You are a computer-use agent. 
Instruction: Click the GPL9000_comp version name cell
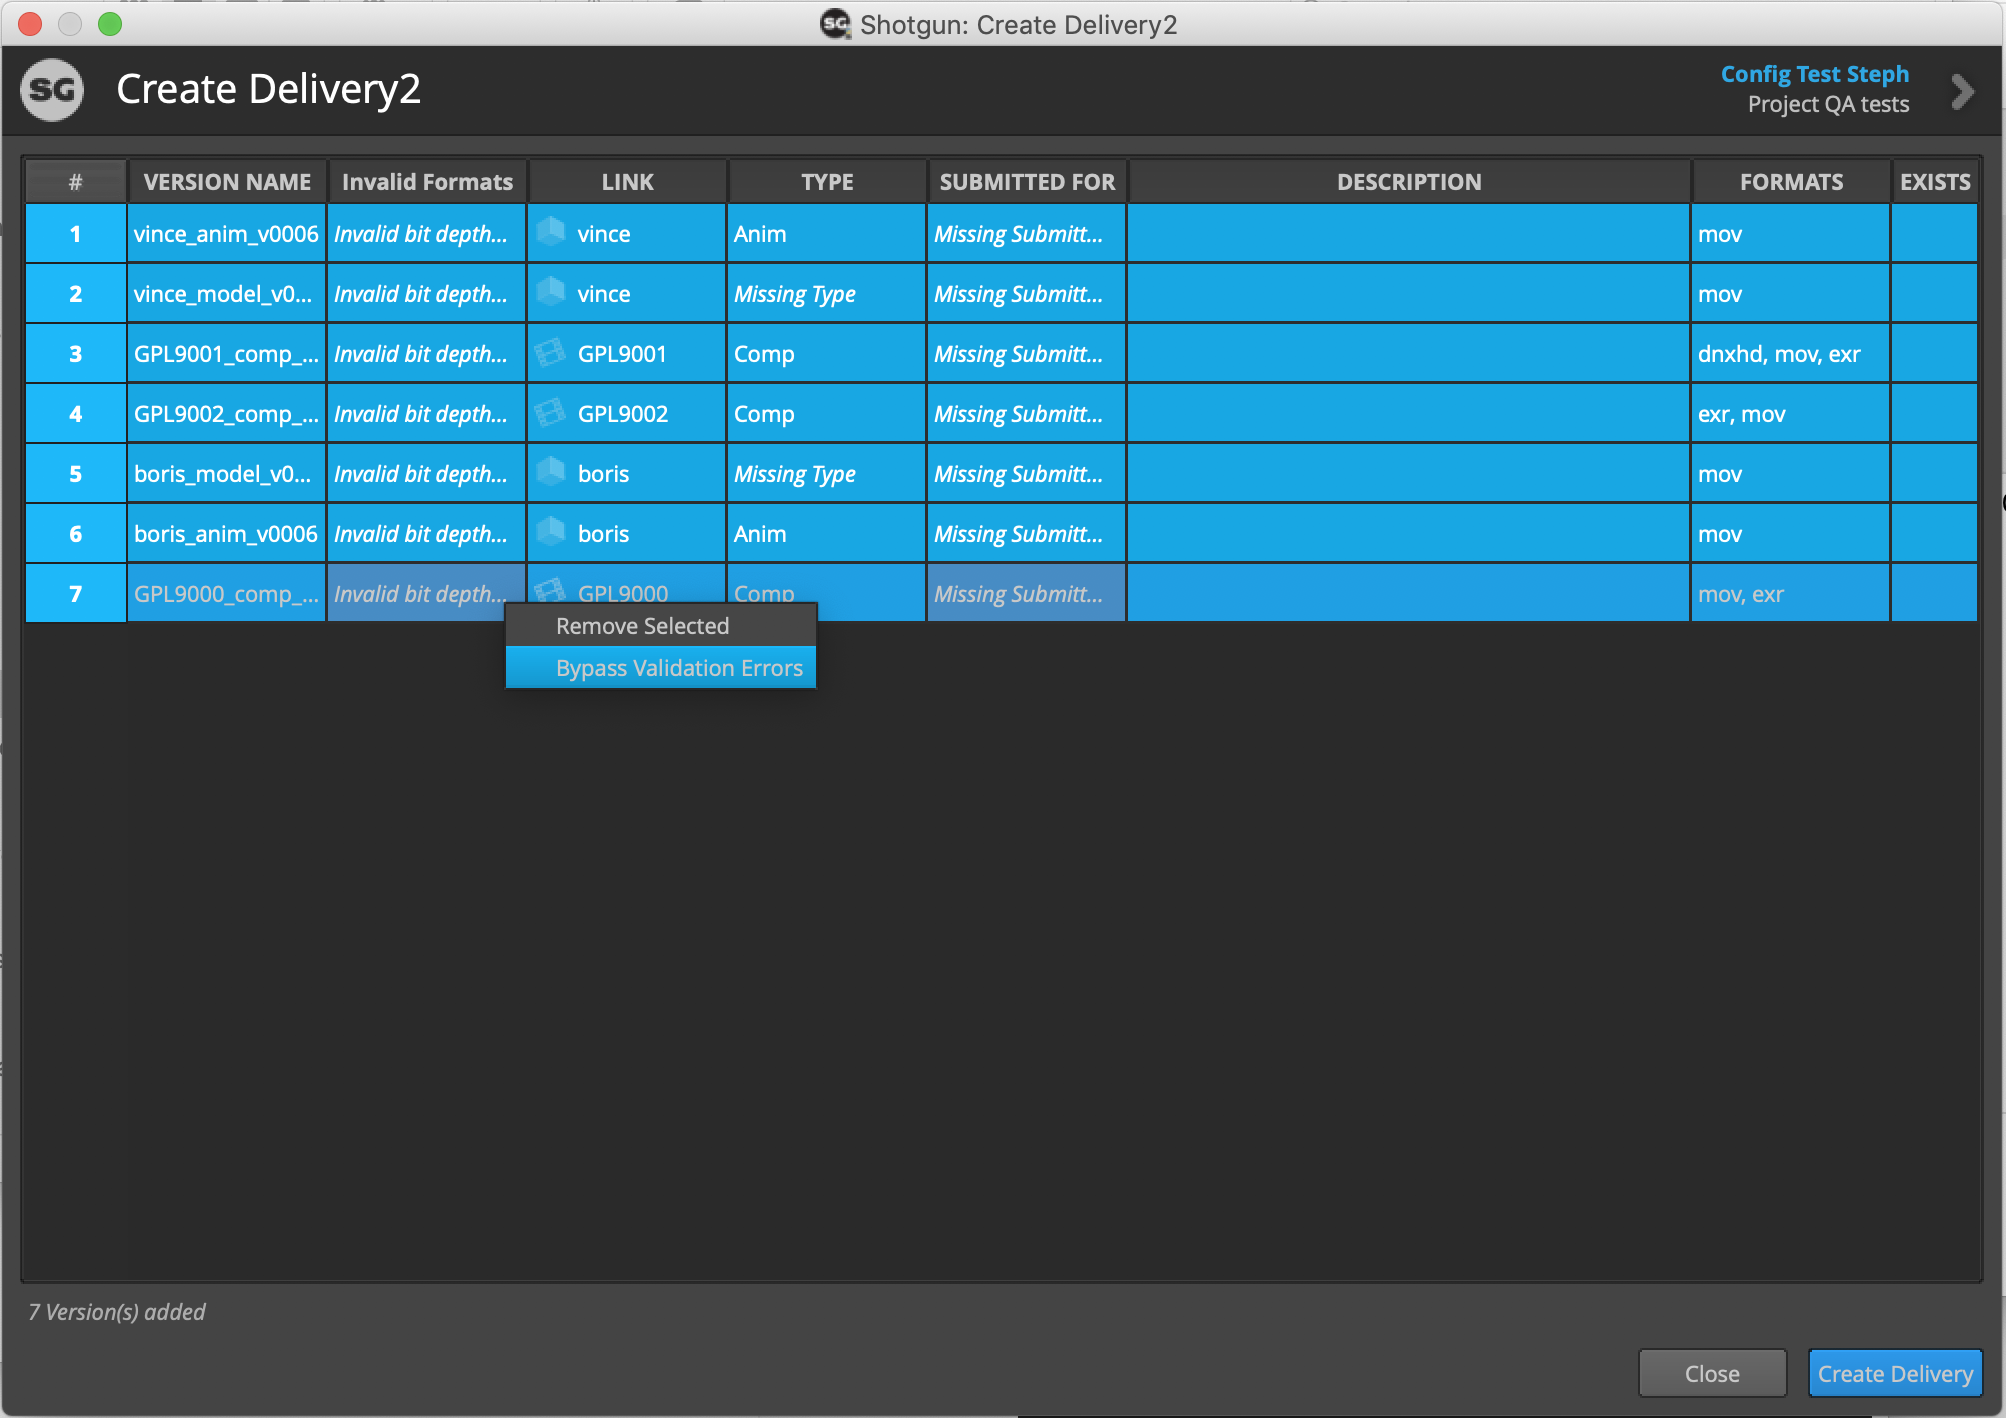pos(227,594)
